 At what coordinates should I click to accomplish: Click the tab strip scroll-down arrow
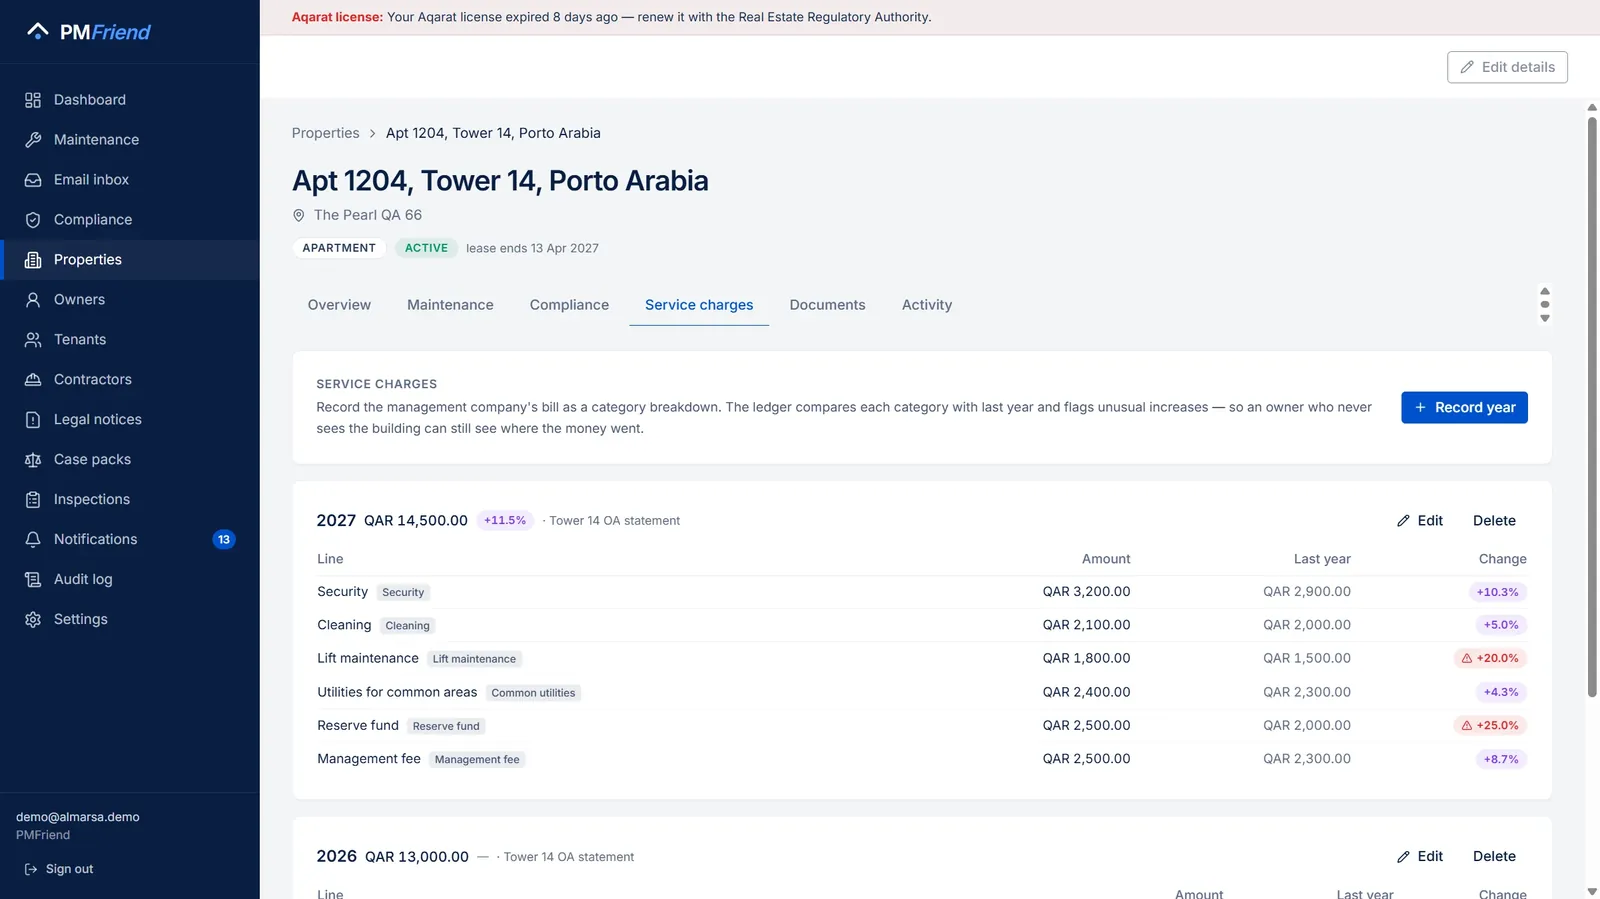click(1545, 318)
